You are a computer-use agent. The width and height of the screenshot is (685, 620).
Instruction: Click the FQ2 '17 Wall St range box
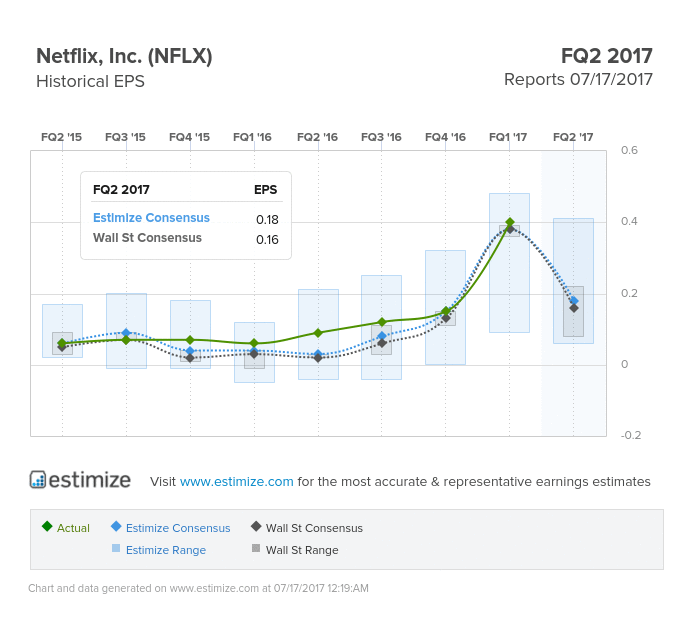click(573, 311)
